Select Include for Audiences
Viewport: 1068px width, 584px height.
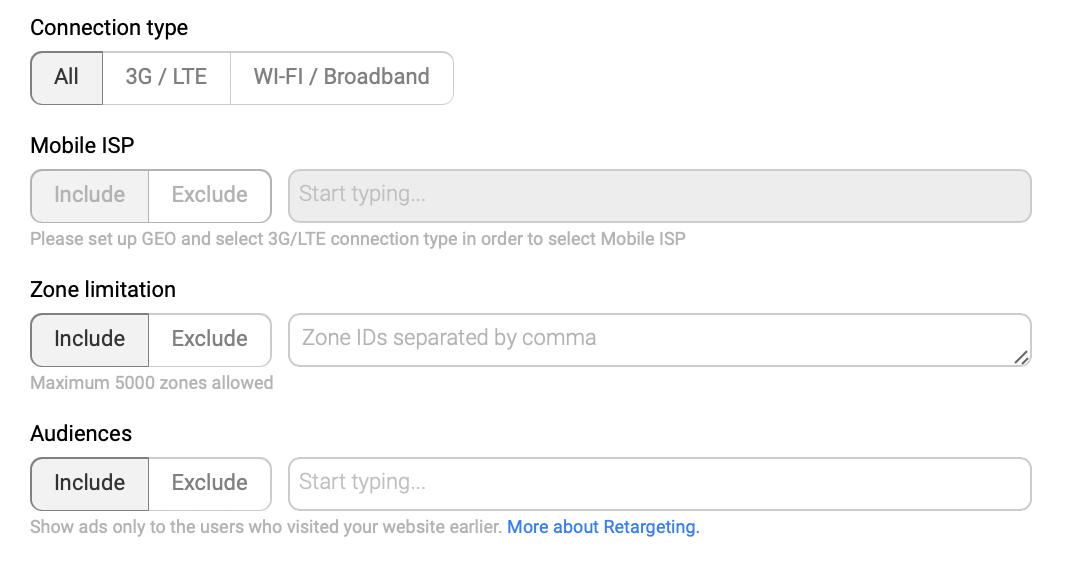(x=90, y=483)
